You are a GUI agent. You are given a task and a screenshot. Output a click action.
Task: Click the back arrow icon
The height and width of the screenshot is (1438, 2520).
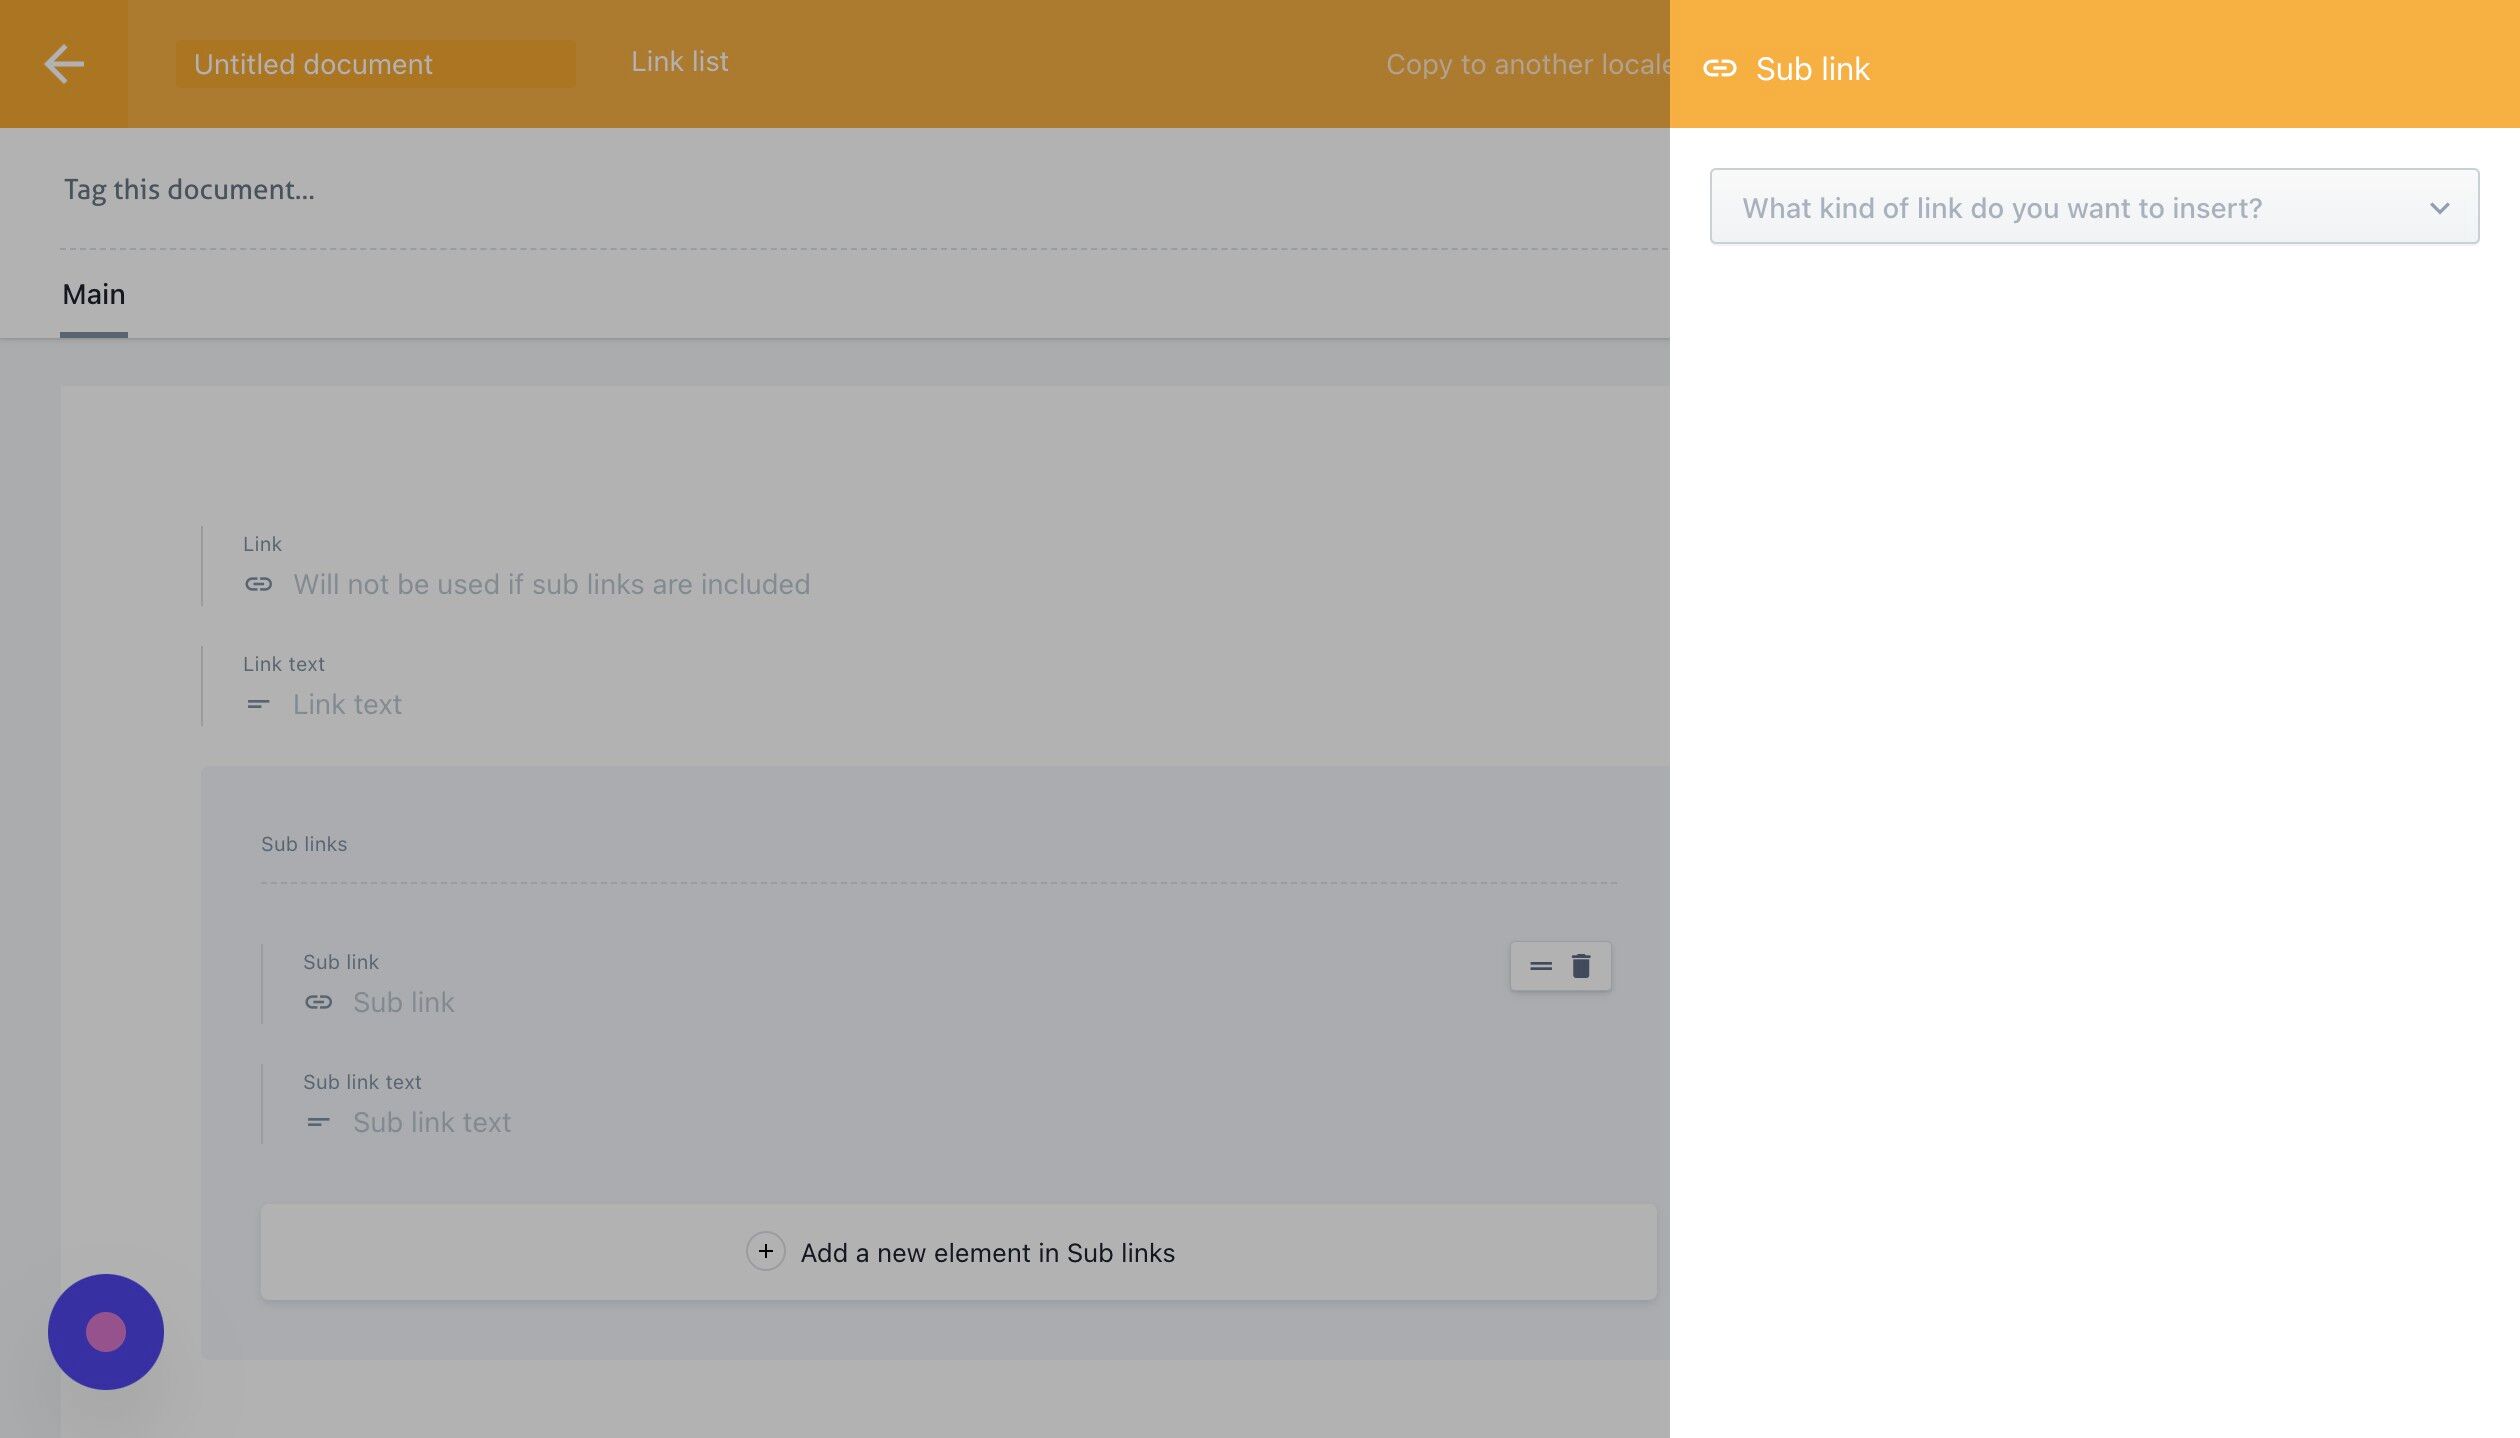pyautogui.click(x=64, y=64)
